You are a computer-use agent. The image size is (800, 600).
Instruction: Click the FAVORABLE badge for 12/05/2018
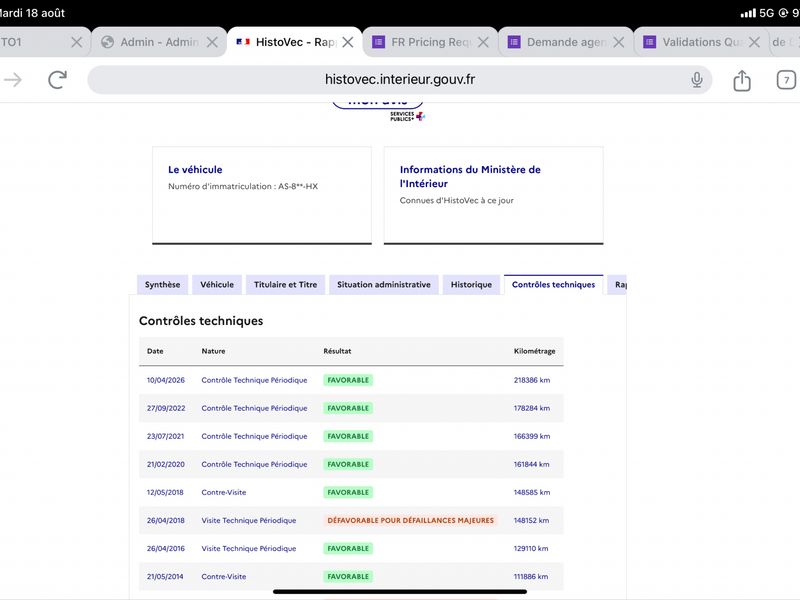(348, 492)
